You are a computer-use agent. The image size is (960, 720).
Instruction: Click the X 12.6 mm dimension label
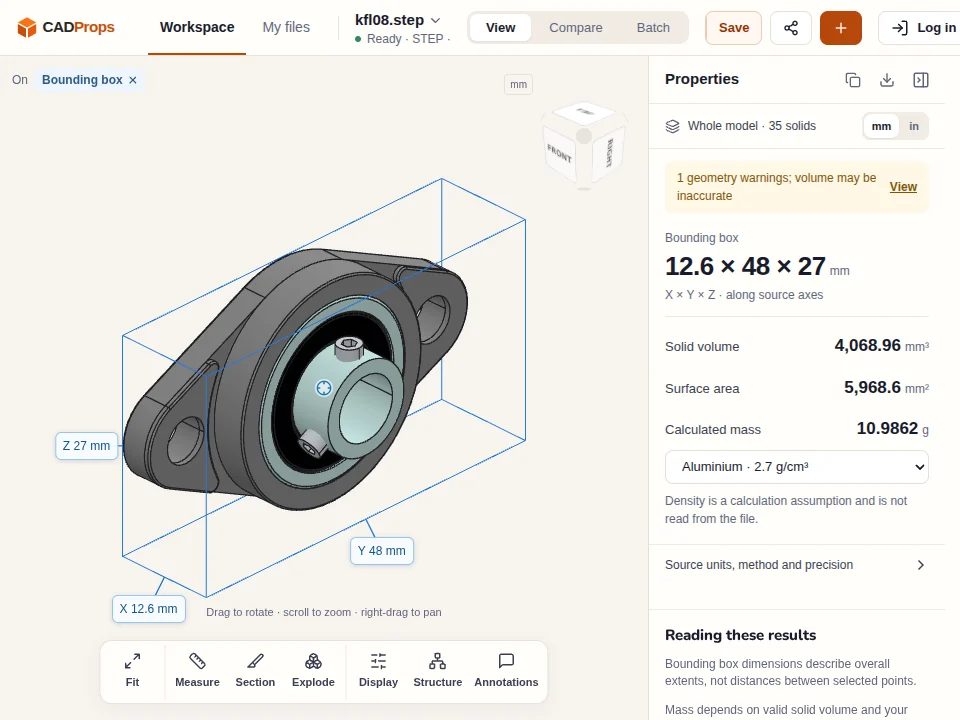[148, 609]
